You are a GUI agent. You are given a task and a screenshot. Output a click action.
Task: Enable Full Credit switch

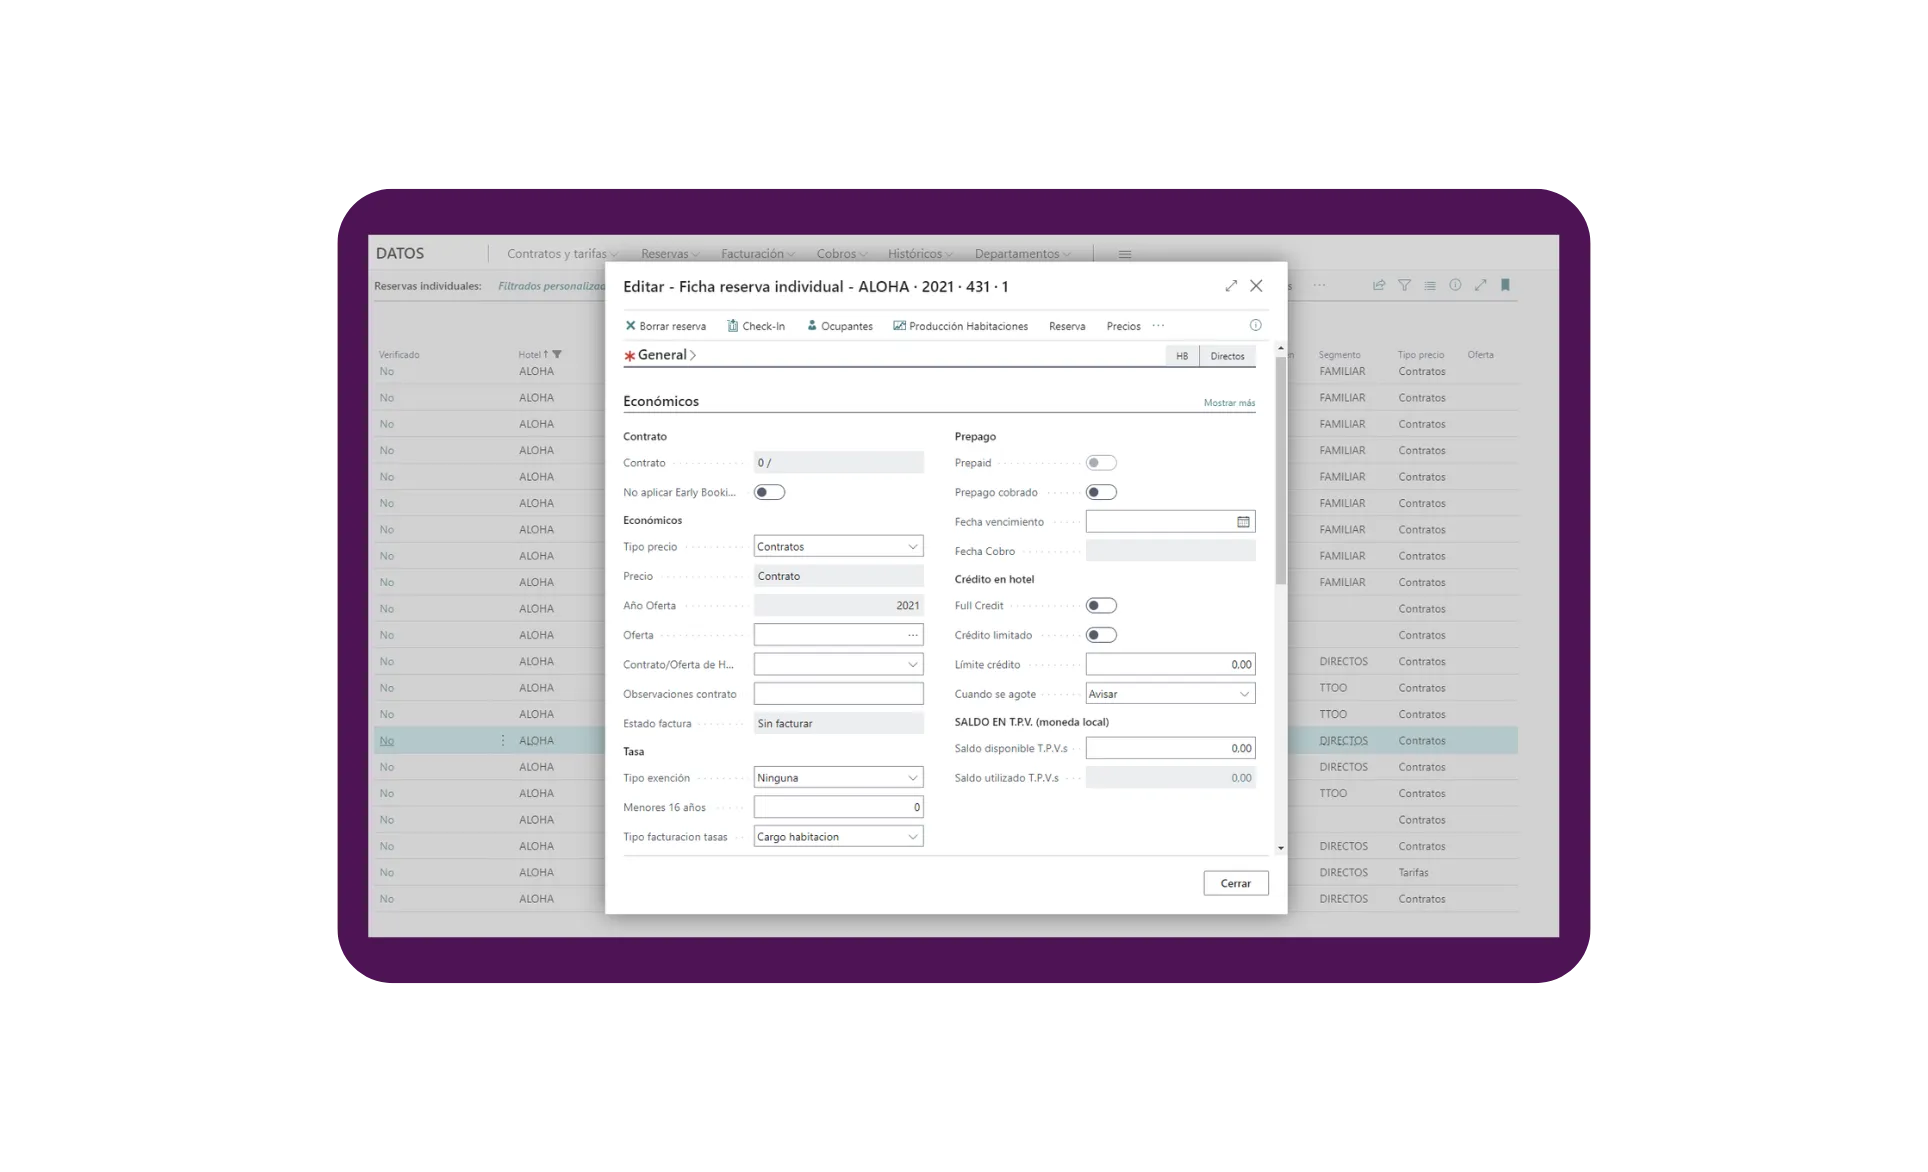coord(1101,606)
